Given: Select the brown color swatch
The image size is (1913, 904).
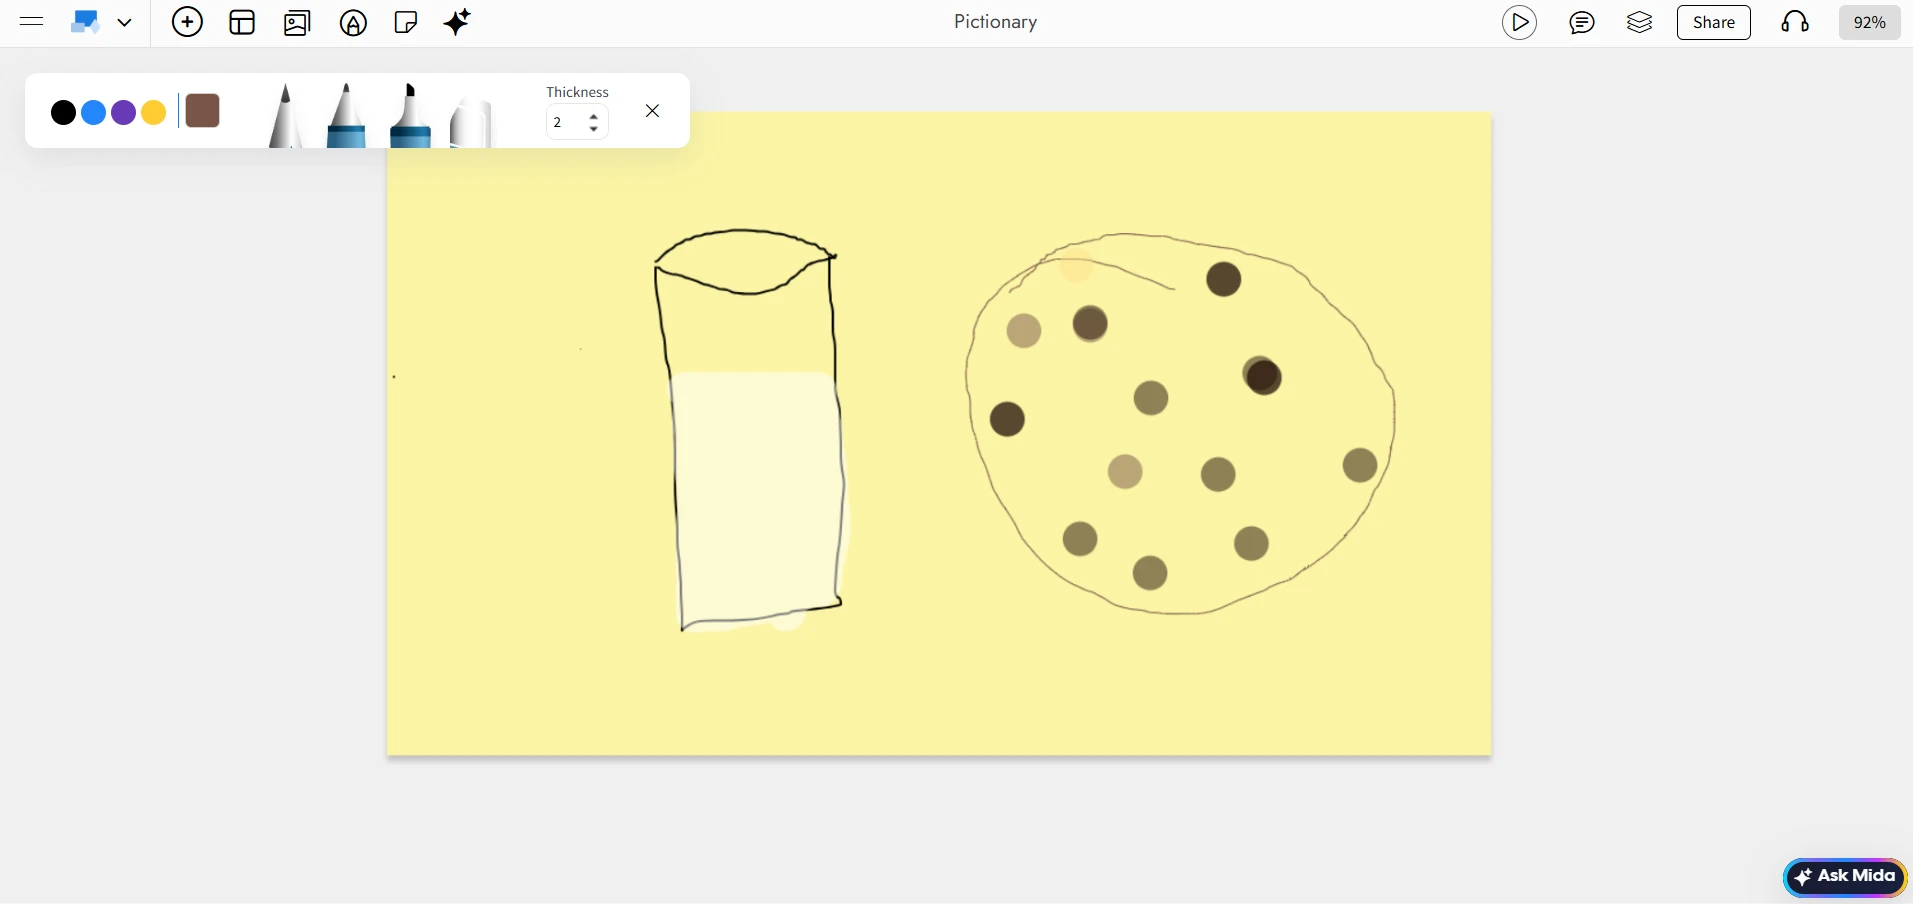Looking at the screenshot, I should [x=202, y=111].
